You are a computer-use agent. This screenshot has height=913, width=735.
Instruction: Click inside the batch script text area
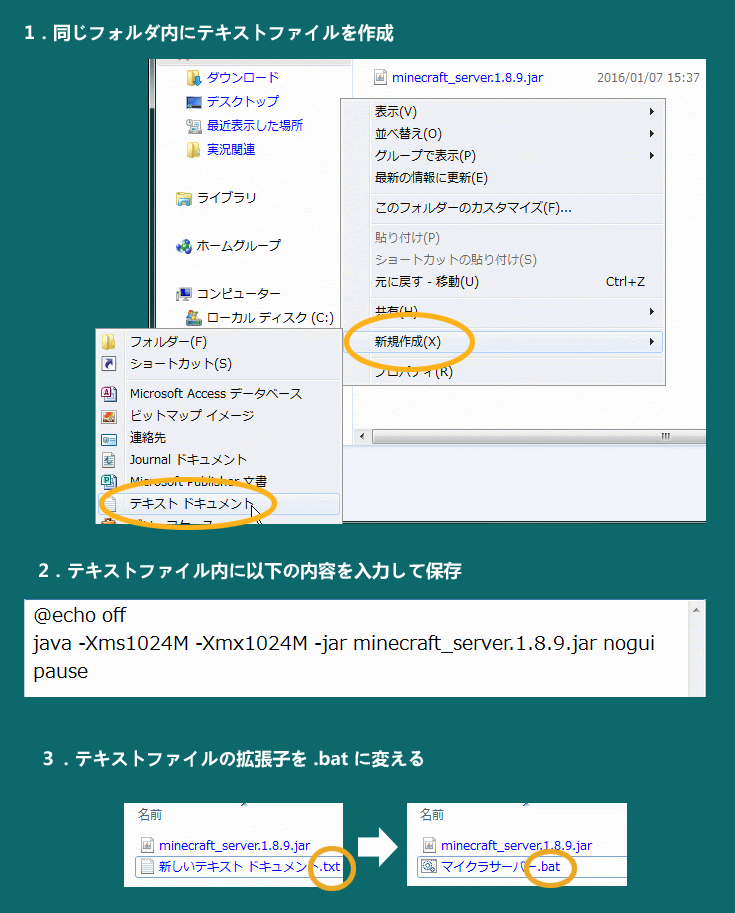tap(356, 648)
